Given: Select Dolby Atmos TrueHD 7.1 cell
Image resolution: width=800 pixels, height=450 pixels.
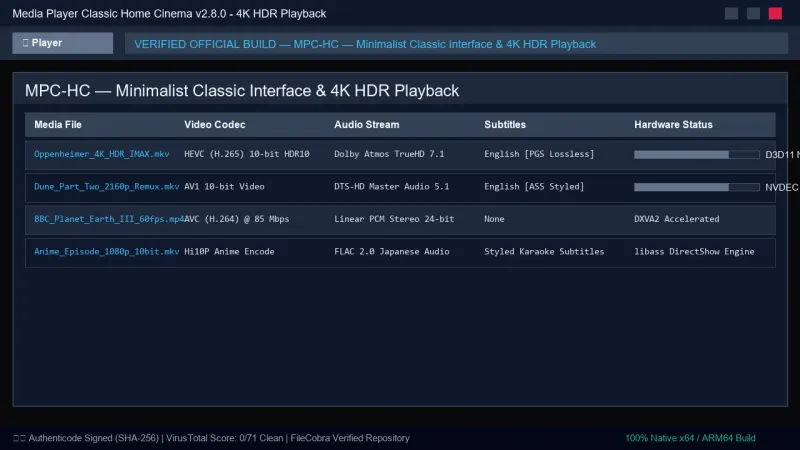Looking at the screenshot, I should (389, 154).
